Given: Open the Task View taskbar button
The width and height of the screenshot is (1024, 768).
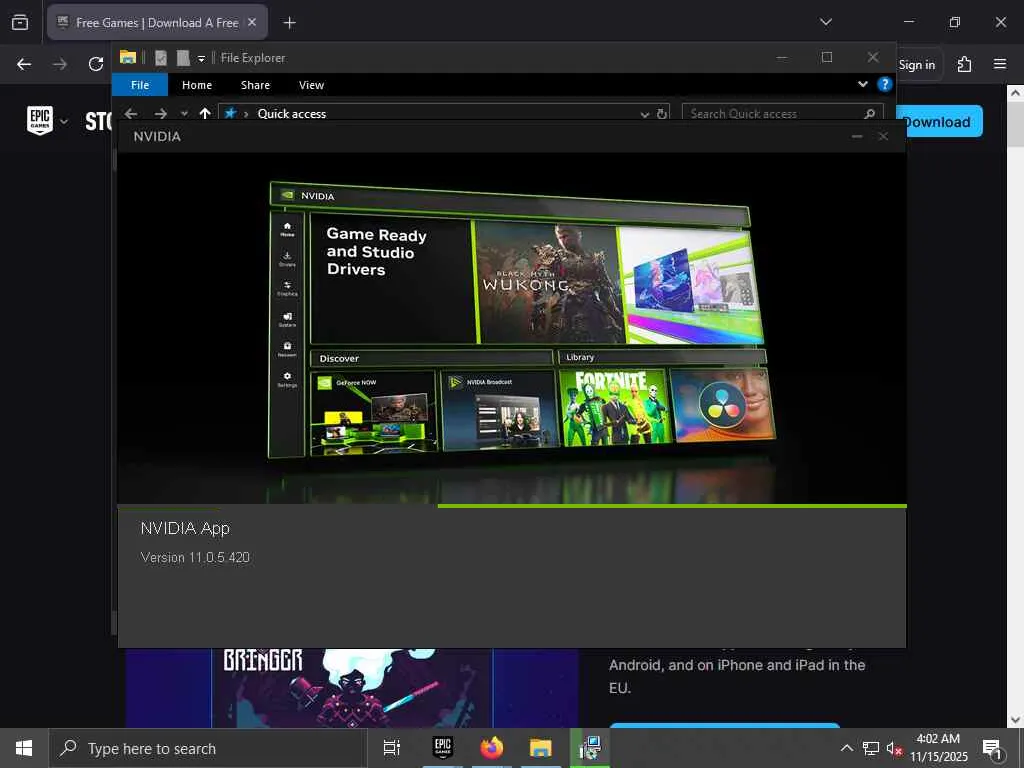Looking at the screenshot, I should click(392, 748).
